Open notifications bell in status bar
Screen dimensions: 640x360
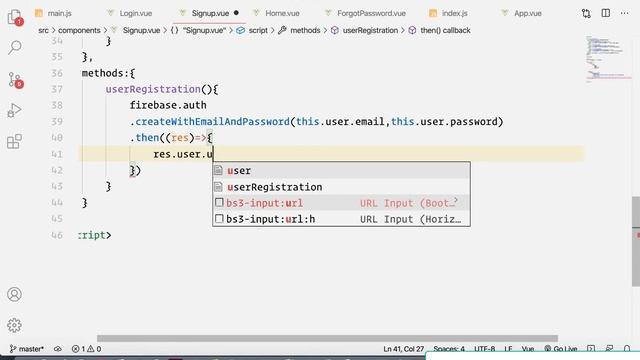tap(627, 349)
